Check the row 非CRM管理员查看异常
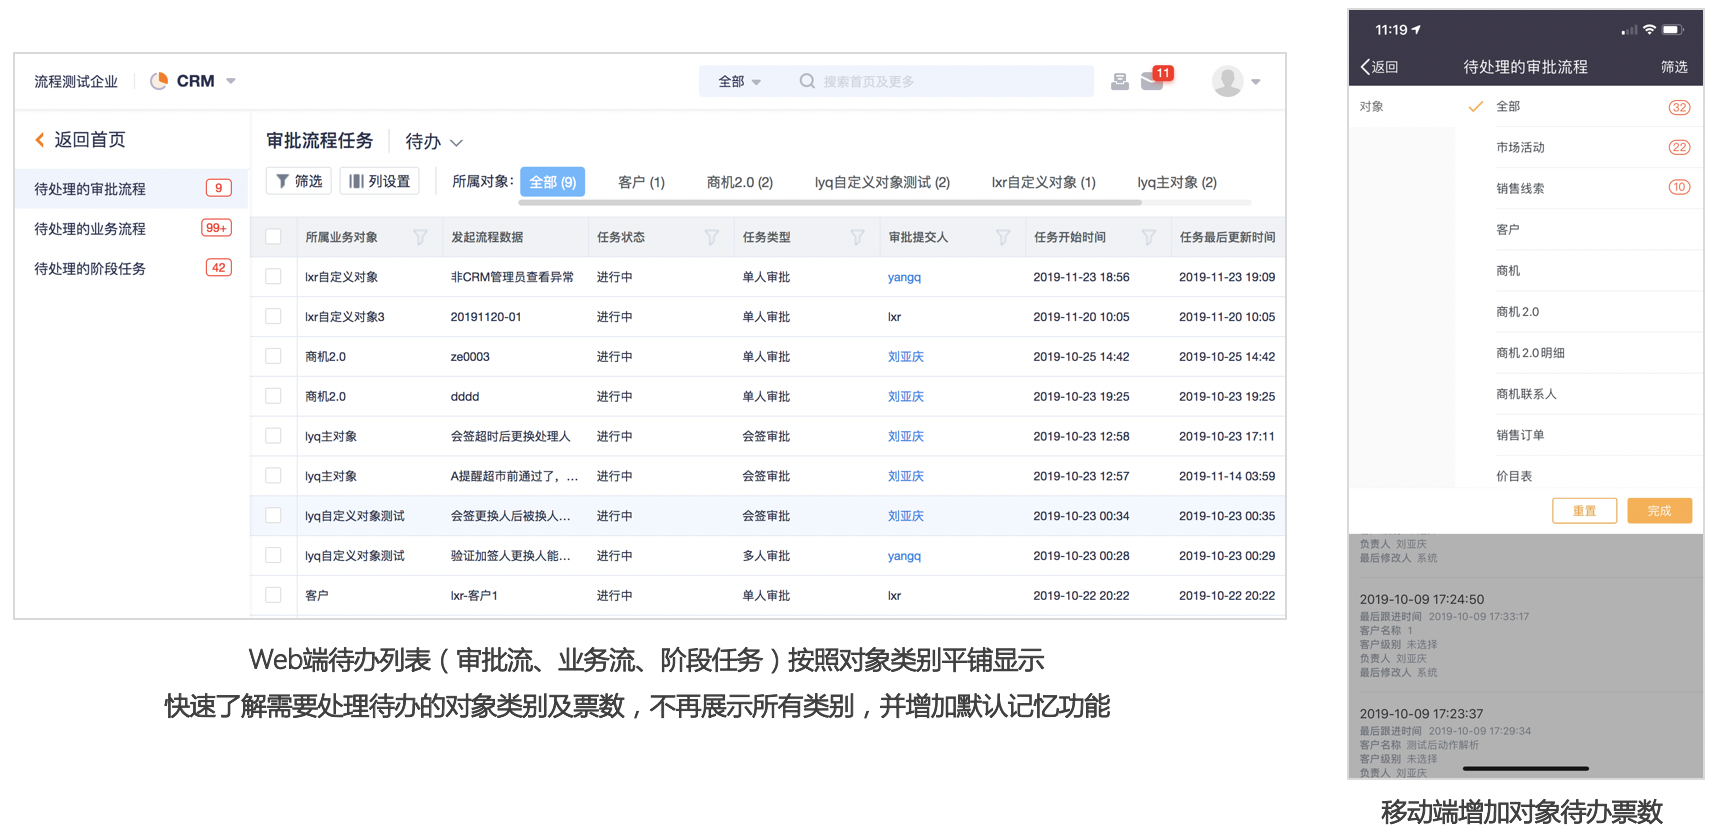Screen dimensions: 1714x836 click(x=273, y=277)
